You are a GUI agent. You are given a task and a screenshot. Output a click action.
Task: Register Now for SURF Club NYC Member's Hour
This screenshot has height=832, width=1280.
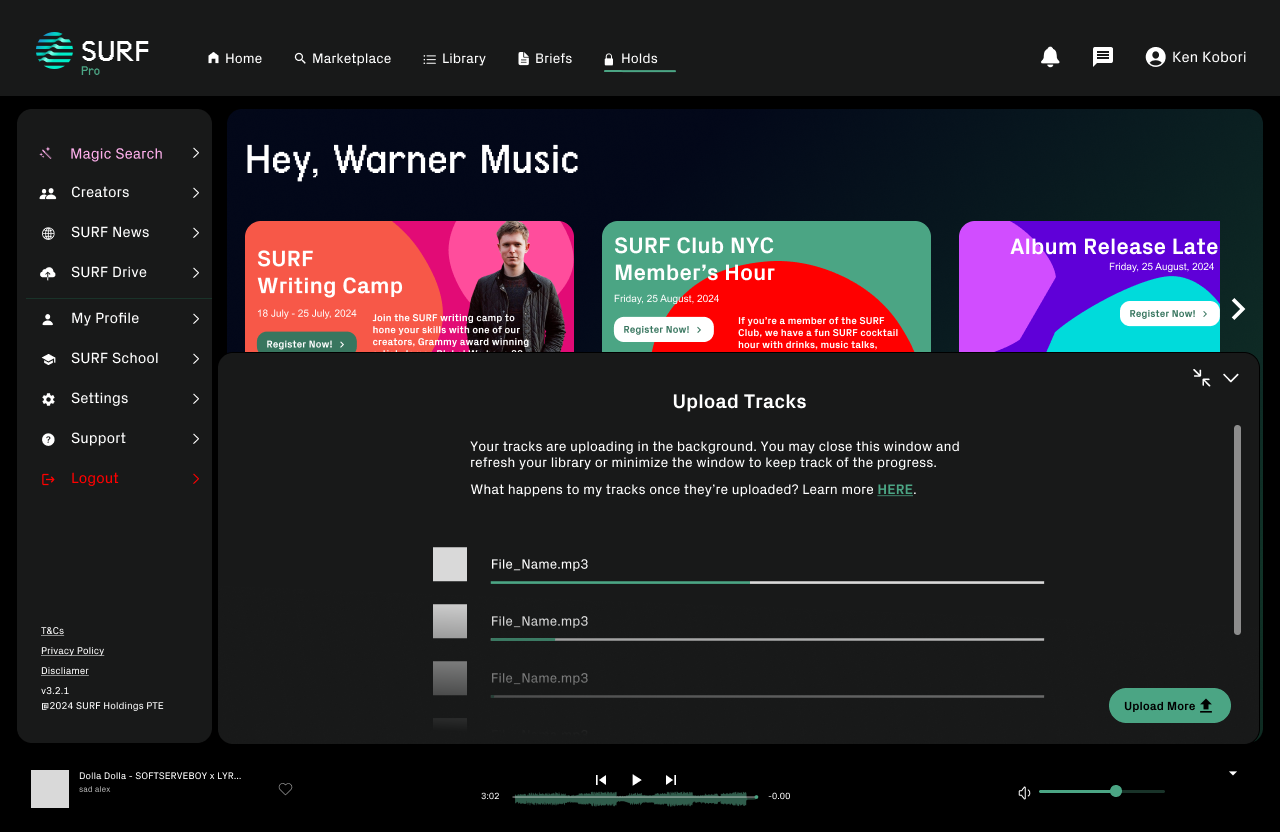[663, 330]
